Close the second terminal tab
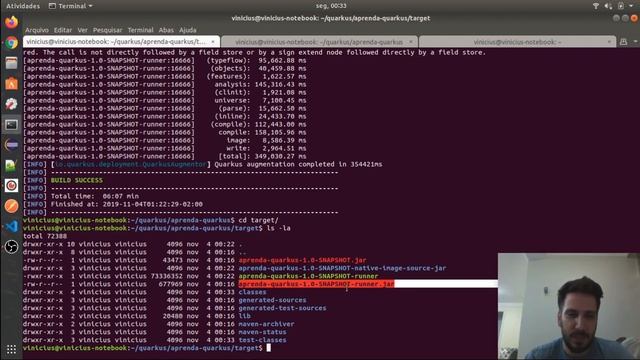 pyautogui.click(x=411, y=42)
